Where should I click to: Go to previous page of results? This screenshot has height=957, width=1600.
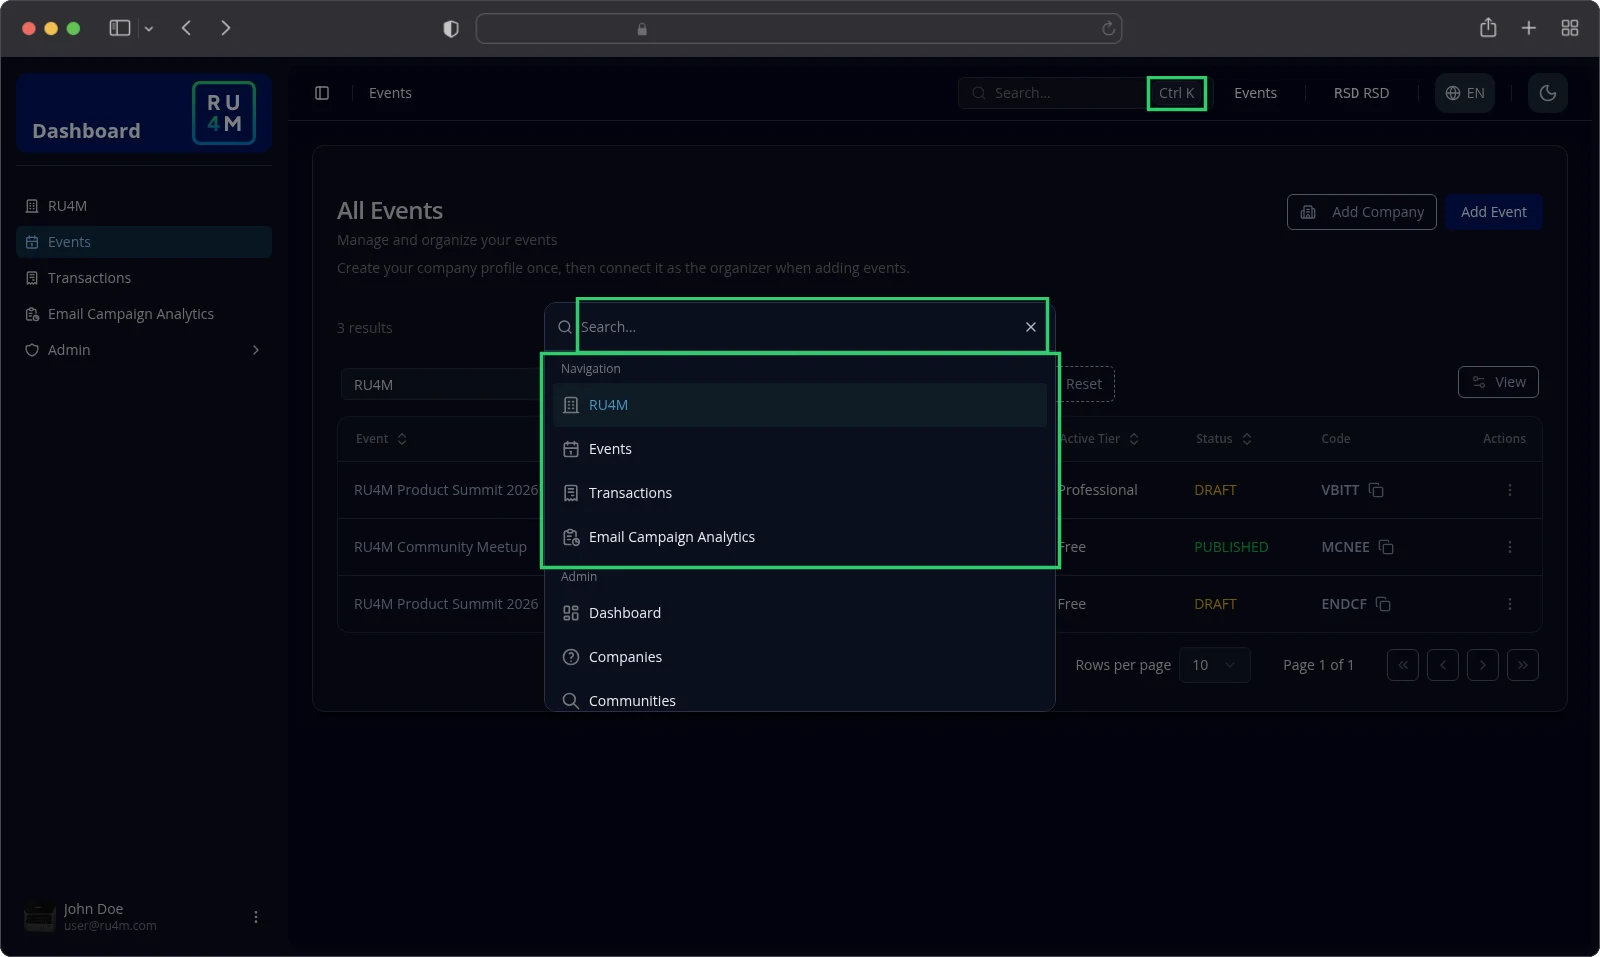pos(1443,665)
